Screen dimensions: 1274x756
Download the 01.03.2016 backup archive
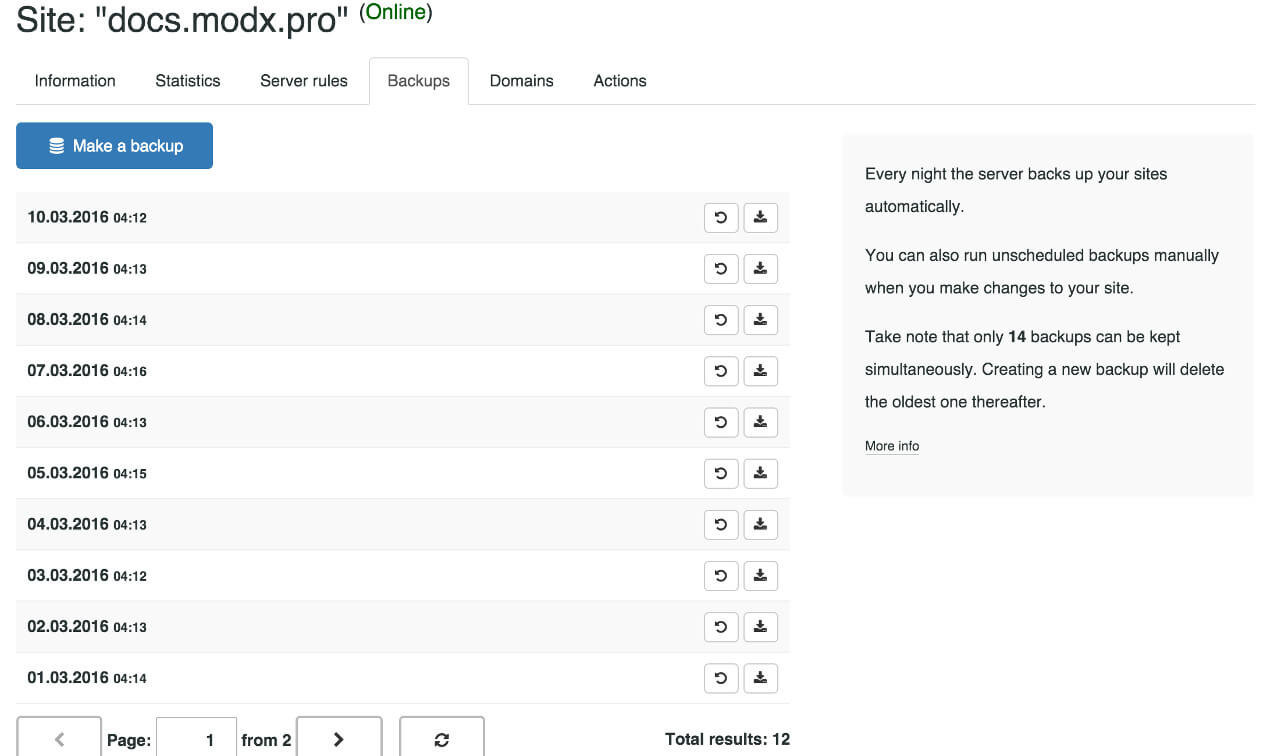760,678
